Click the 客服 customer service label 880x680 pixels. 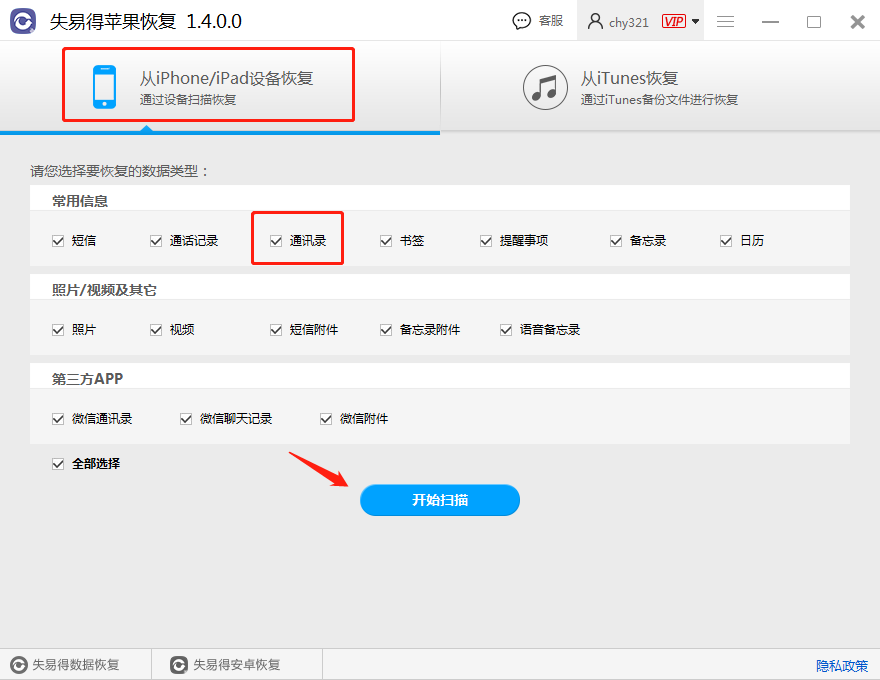click(x=551, y=21)
